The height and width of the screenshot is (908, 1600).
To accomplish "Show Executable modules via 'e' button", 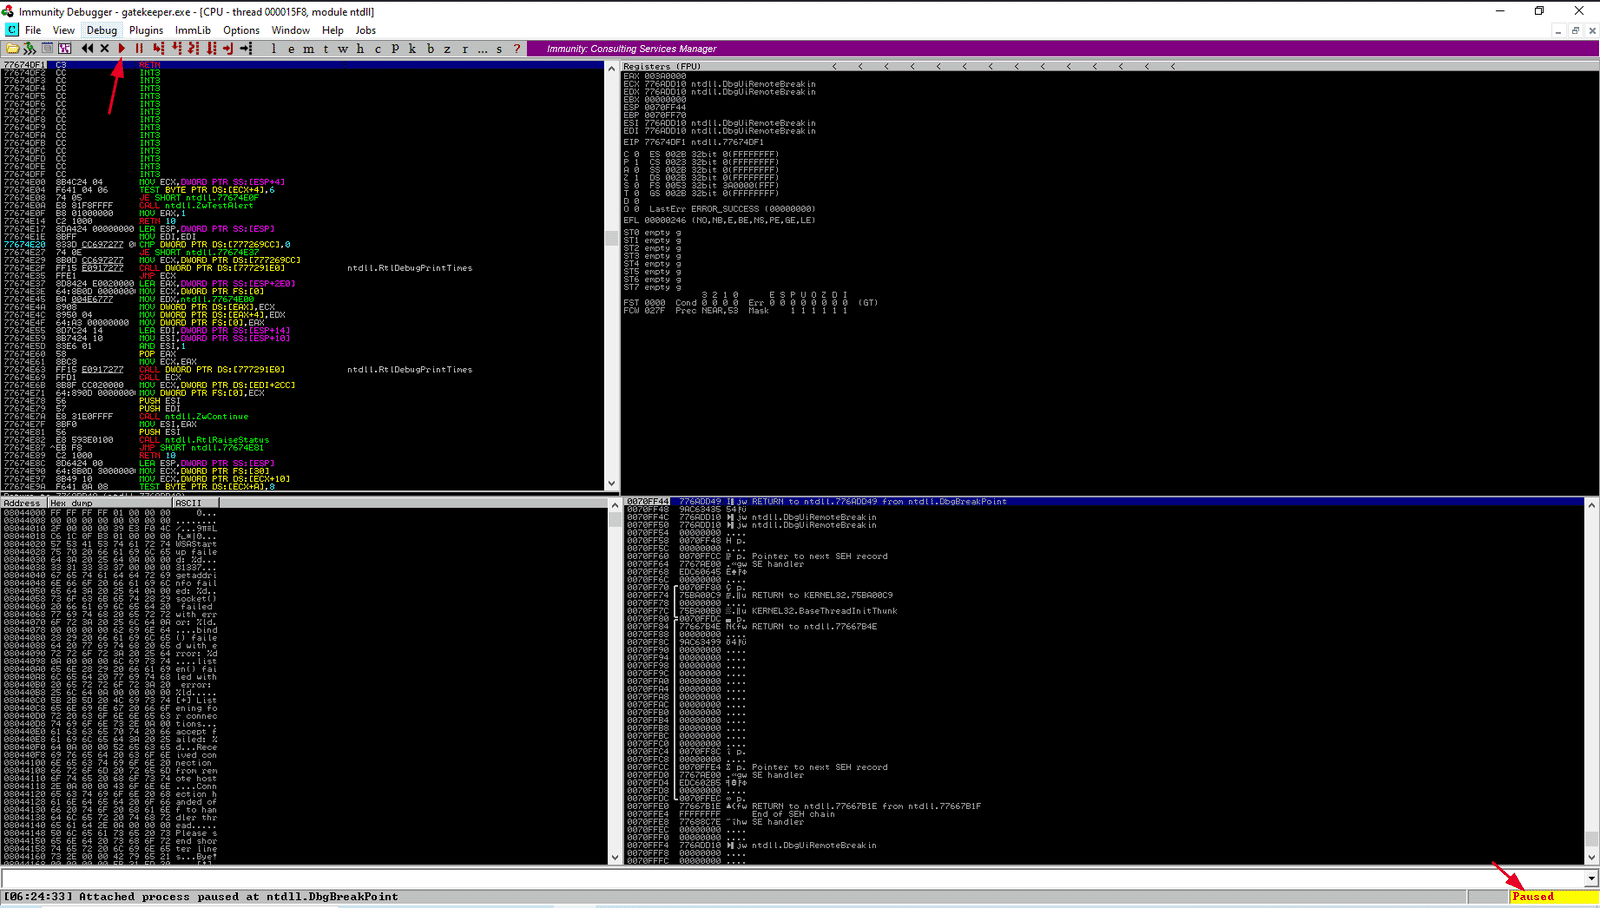I will (291, 48).
